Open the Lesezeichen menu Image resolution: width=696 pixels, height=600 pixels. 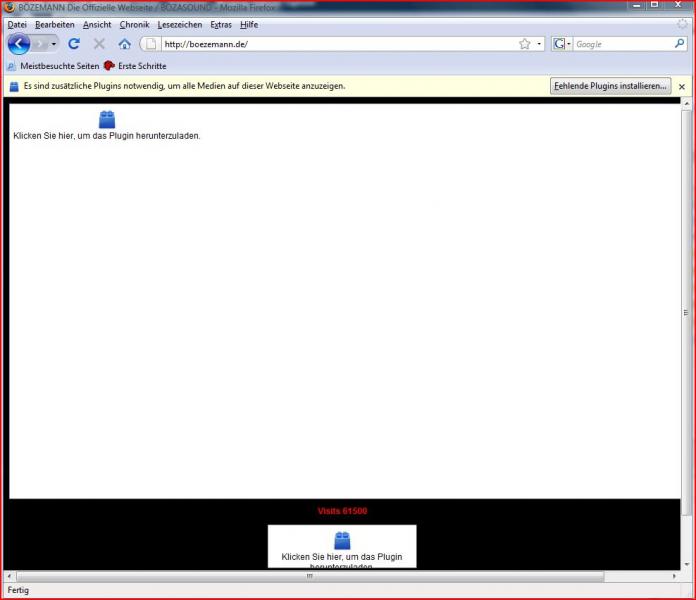click(x=179, y=24)
